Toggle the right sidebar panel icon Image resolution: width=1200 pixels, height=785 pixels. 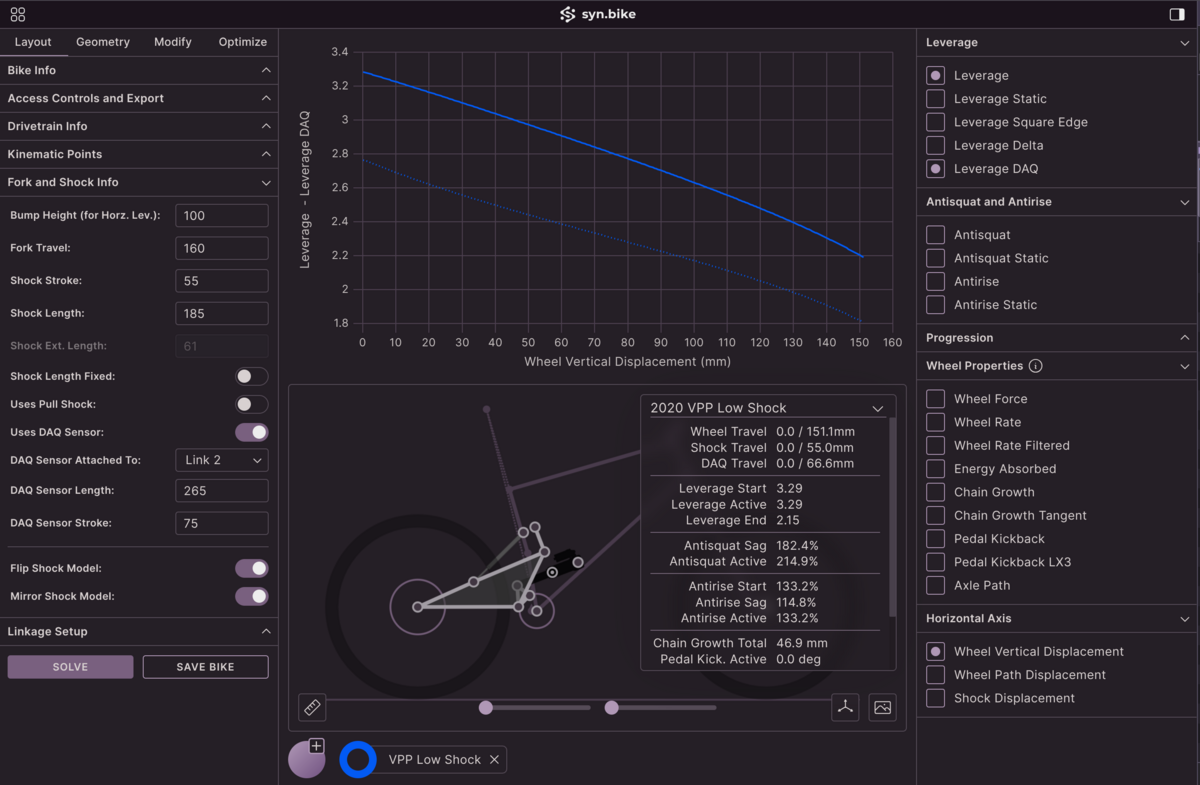(x=1176, y=15)
